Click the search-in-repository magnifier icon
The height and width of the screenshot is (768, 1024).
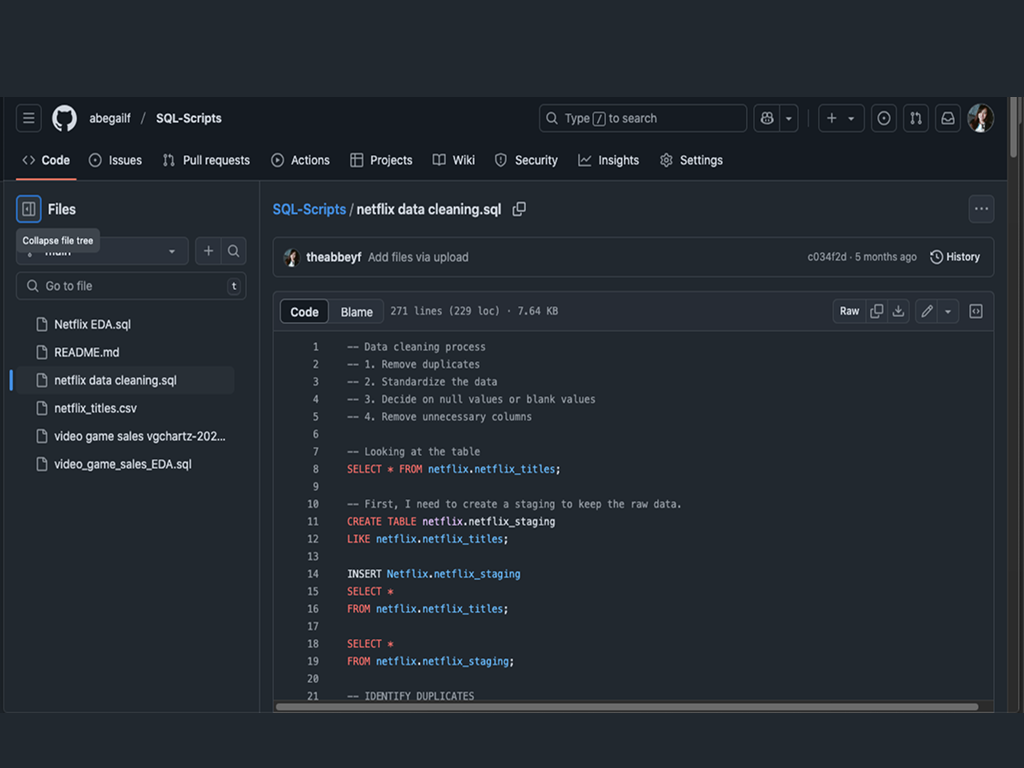(233, 251)
